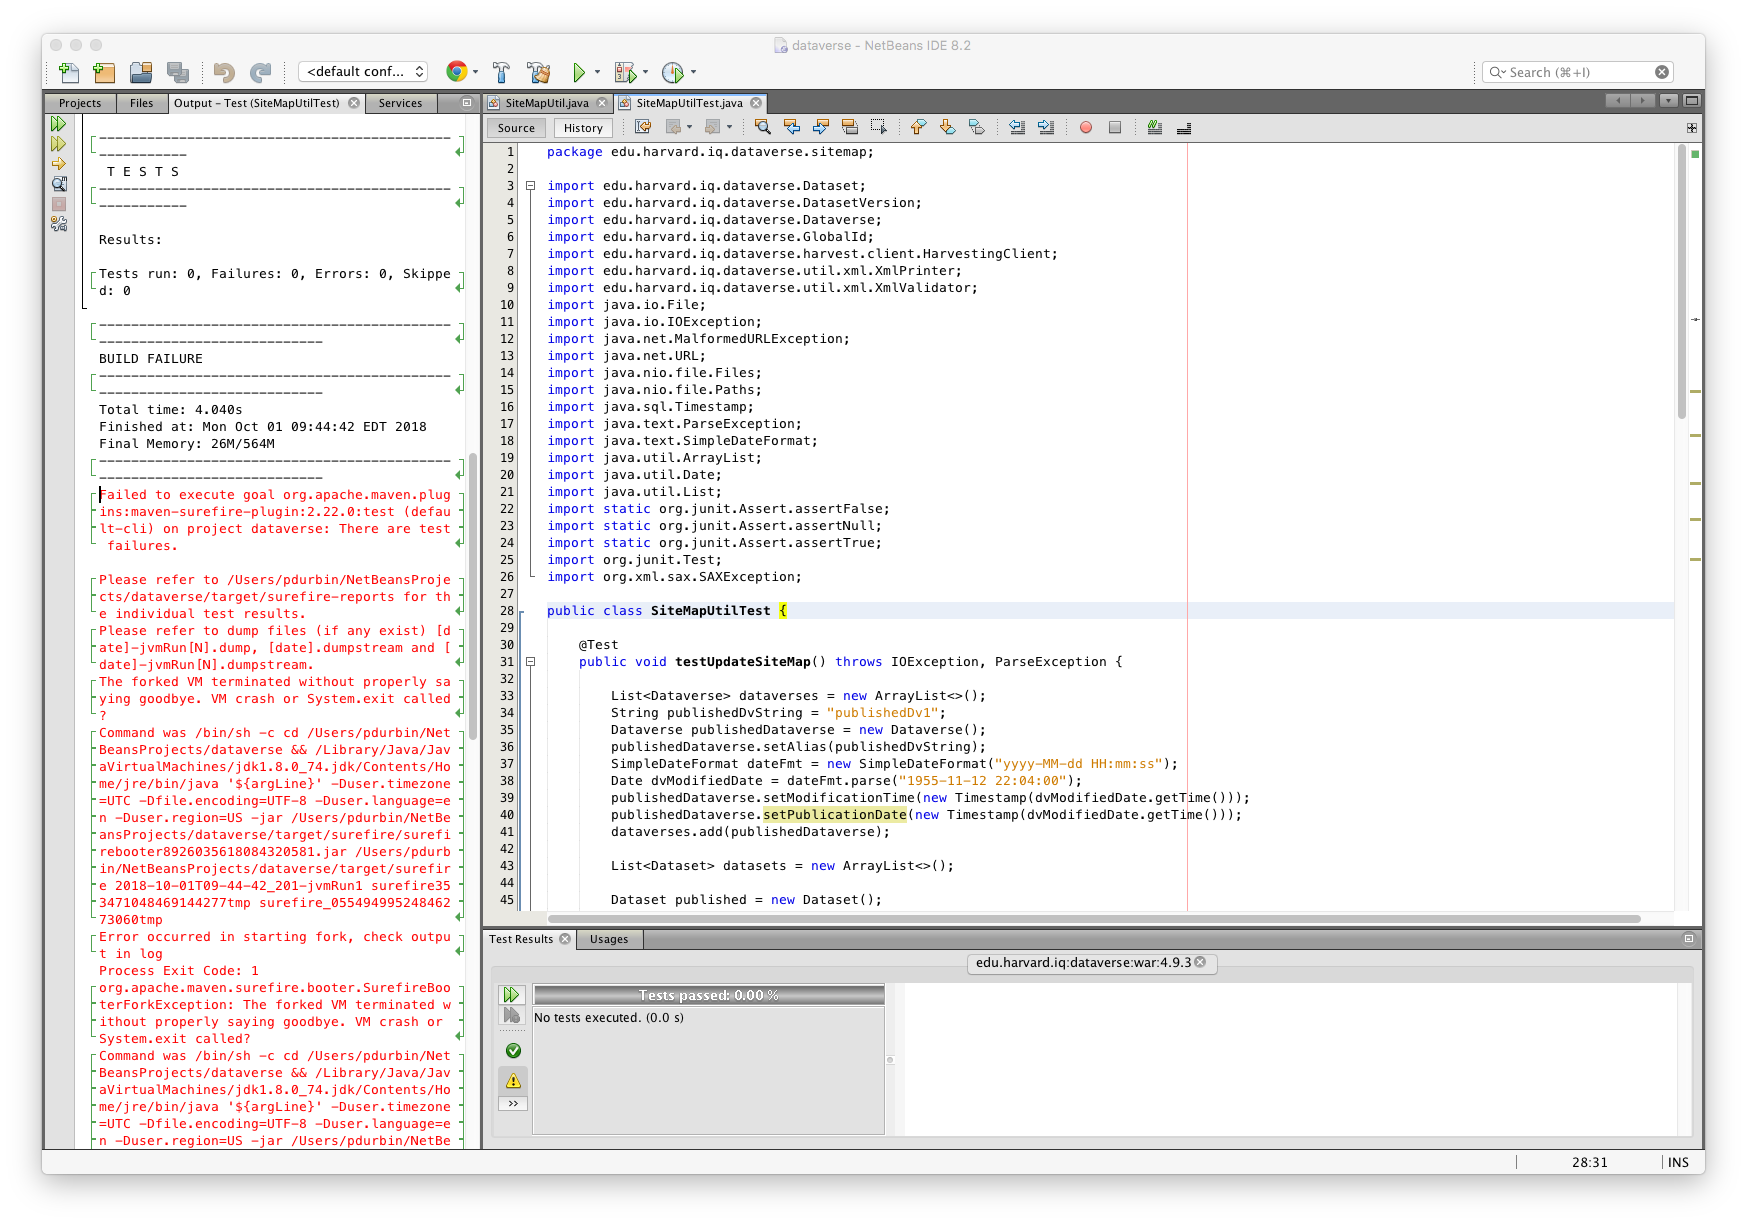Viewport: 1747px width, 1224px height.
Task: Select the Output - Test (SiteMapUtilTest) tab
Action: [x=257, y=103]
